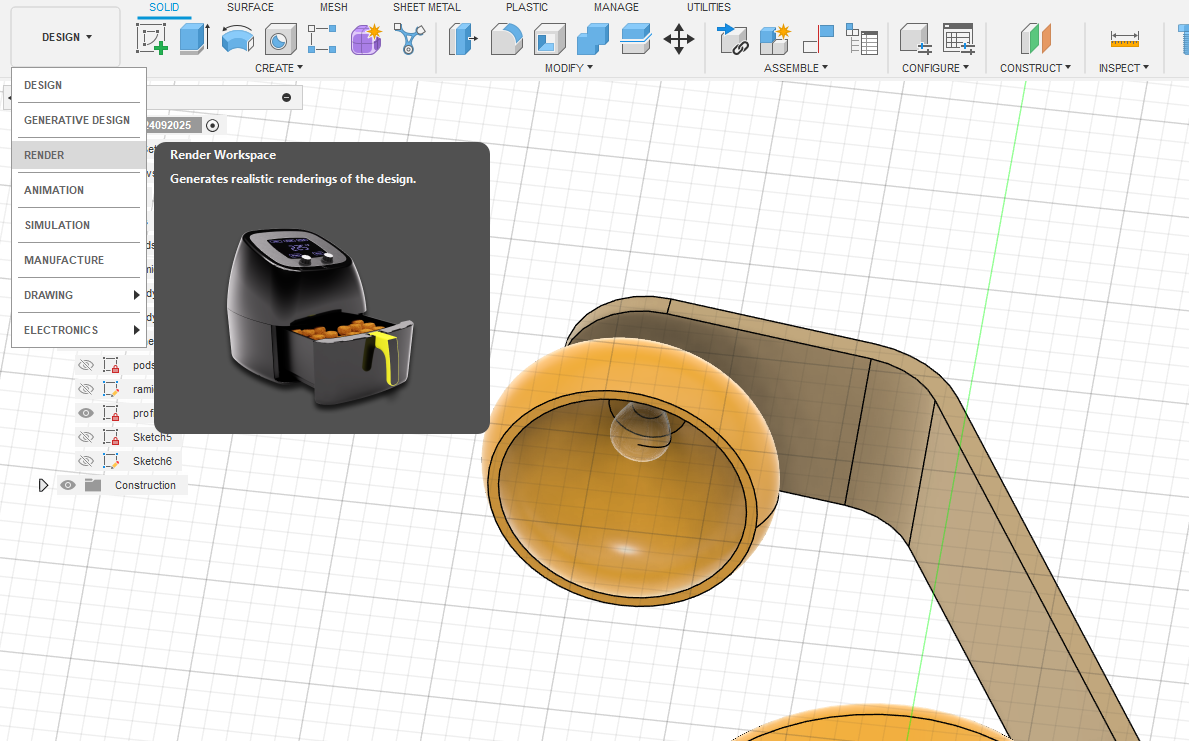1189x741 pixels.
Task: Click the Create Sketch tool icon
Action: click(152, 39)
